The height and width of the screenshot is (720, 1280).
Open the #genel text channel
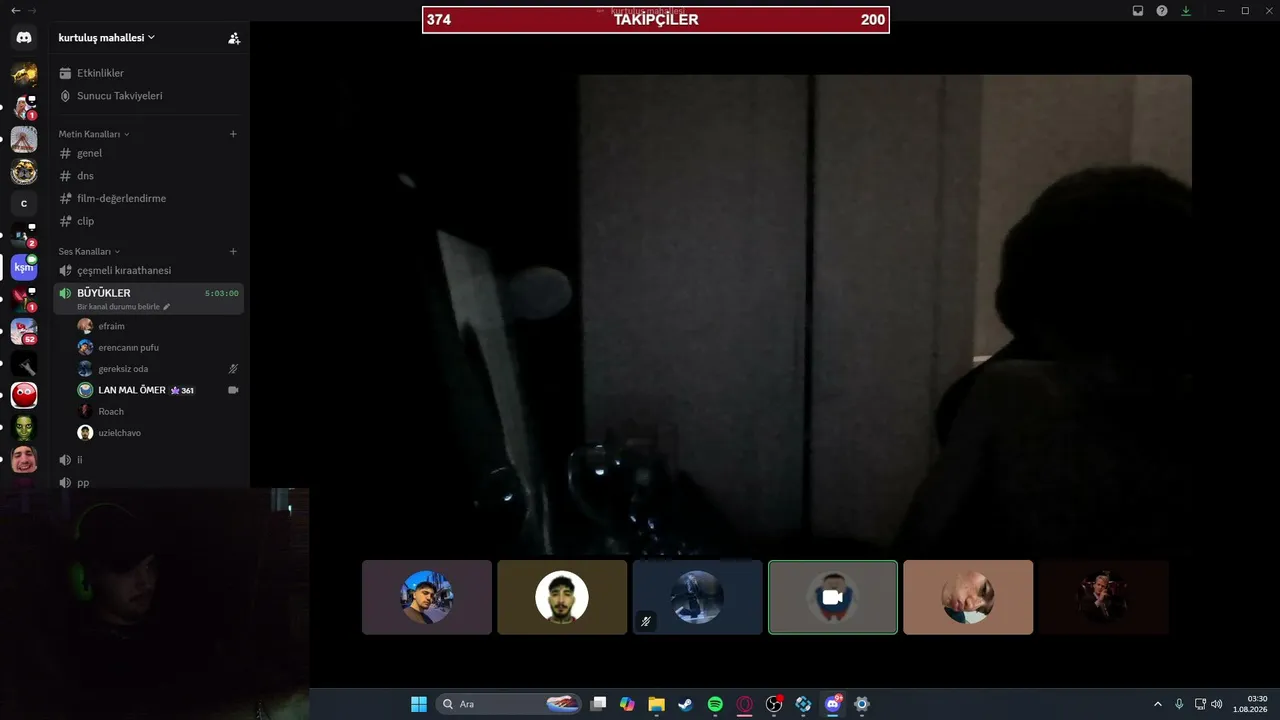point(148,153)
